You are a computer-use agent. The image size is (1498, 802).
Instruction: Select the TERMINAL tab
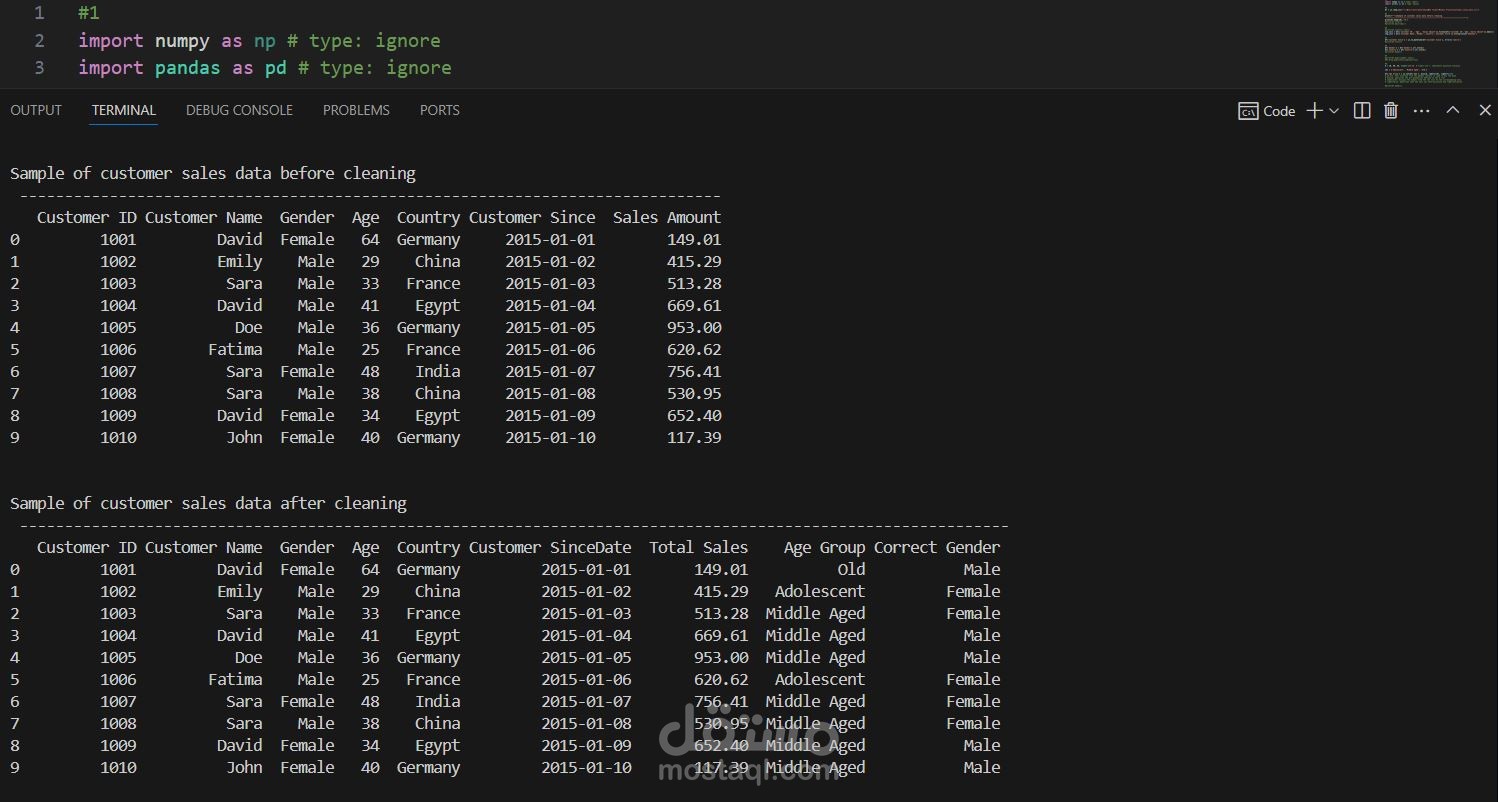[x=124, y=110]
